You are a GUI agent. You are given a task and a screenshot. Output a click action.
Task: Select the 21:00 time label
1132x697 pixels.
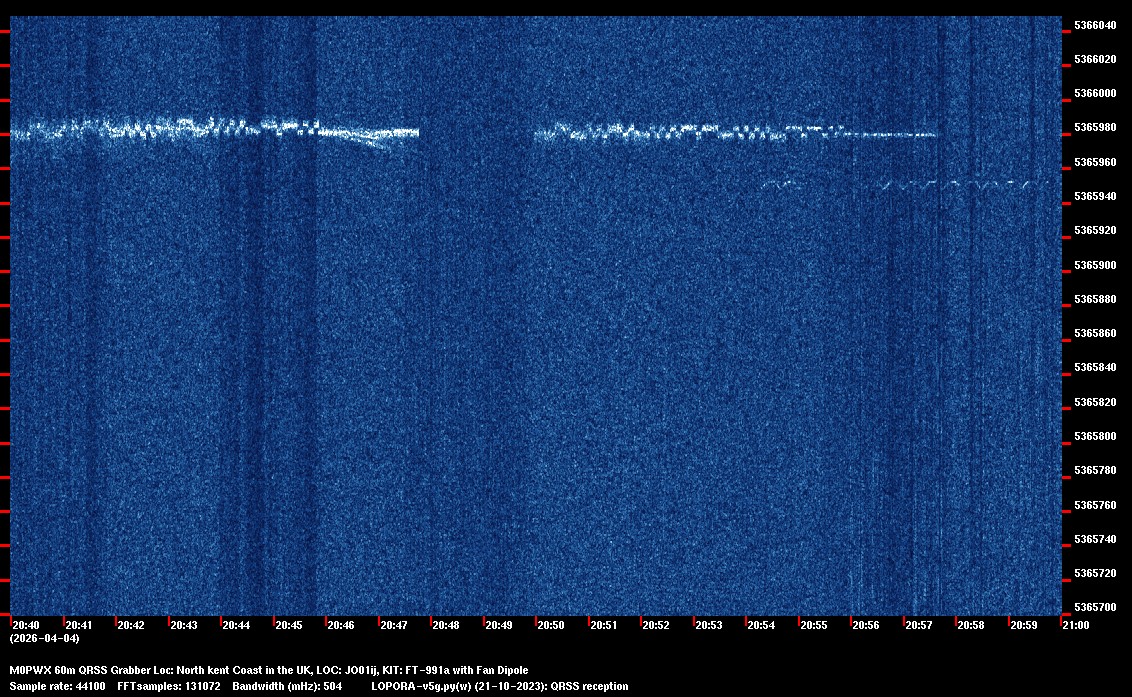1076,625
